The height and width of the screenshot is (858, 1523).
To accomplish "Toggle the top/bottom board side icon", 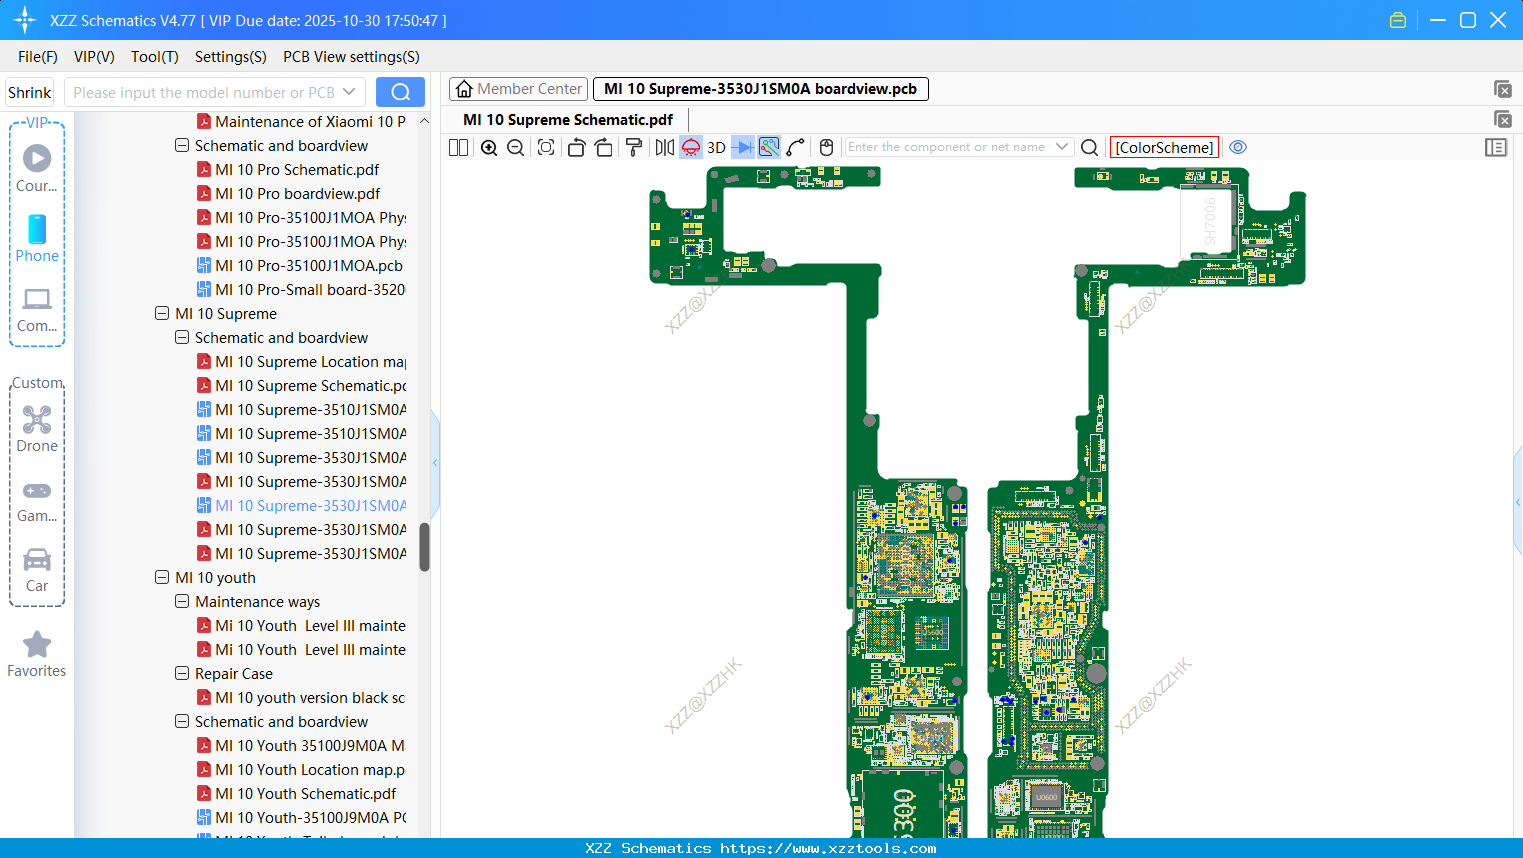I will (690, 147).
